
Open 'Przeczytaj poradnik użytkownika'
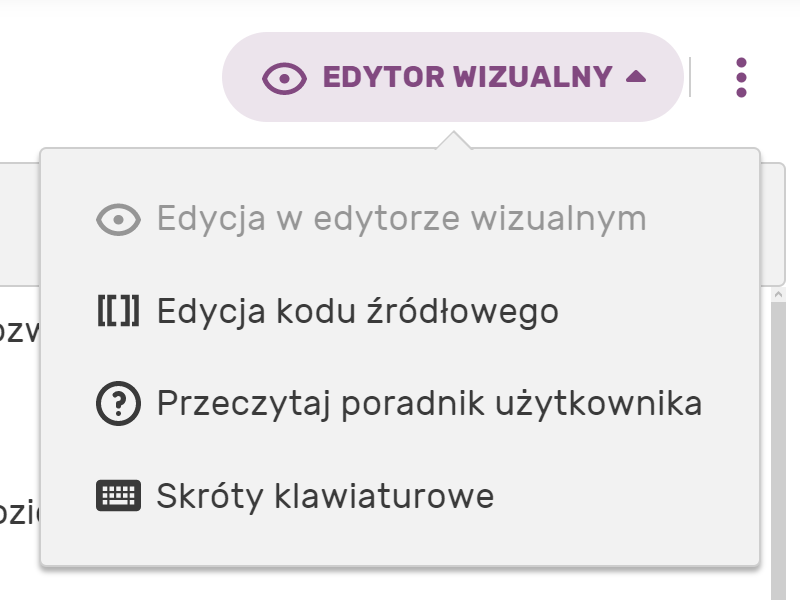(429, 404)
